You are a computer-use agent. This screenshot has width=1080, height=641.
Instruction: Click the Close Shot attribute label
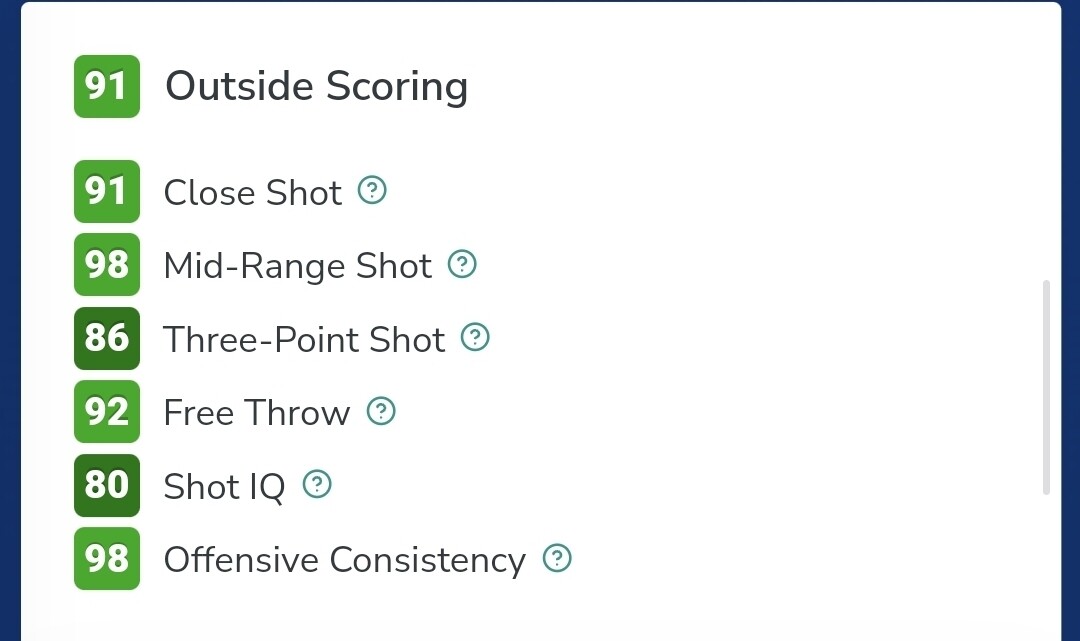(x=252, y=192)
